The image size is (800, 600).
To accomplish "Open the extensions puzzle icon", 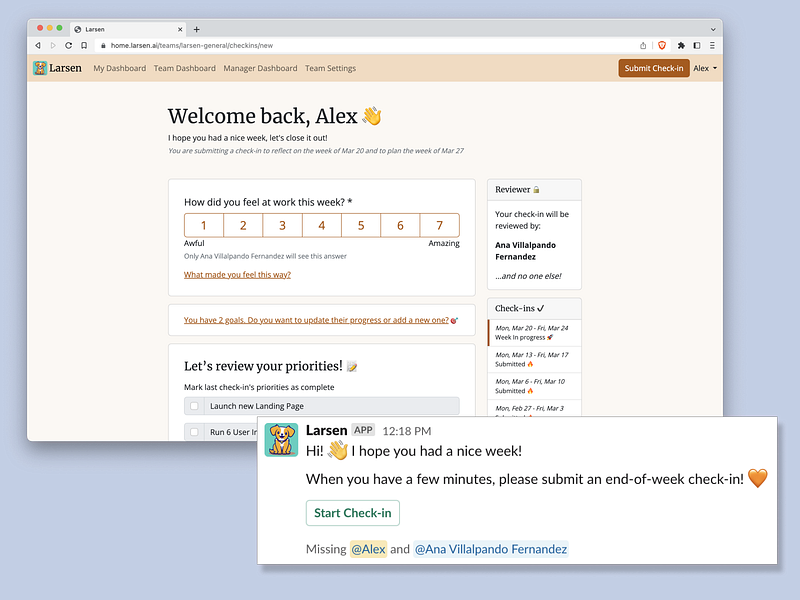I will tap(681, 45).
